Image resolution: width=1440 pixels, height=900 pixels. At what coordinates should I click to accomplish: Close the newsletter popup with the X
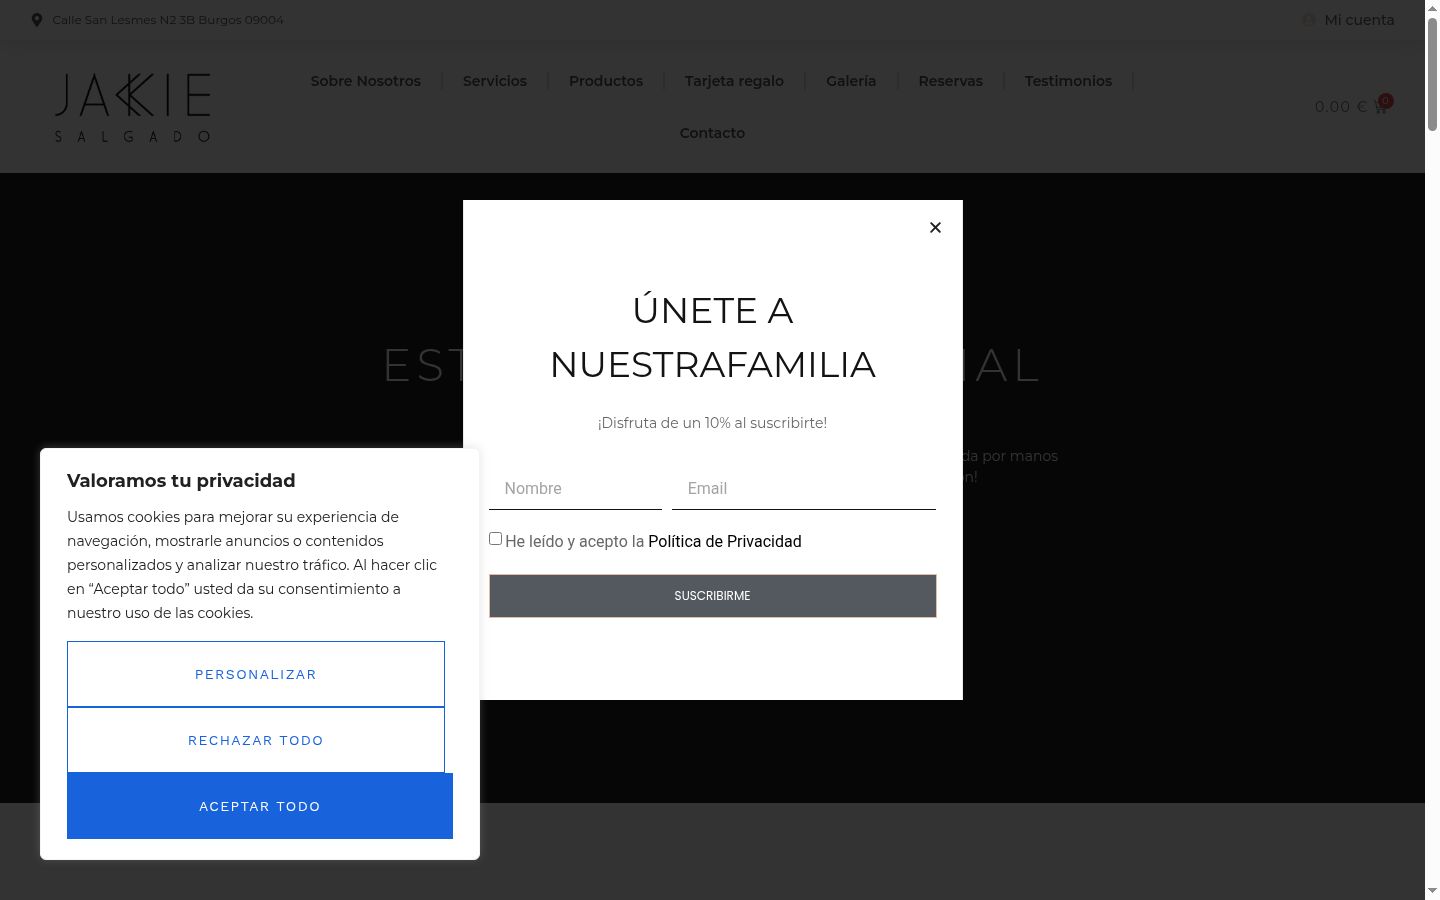[935, 228]
